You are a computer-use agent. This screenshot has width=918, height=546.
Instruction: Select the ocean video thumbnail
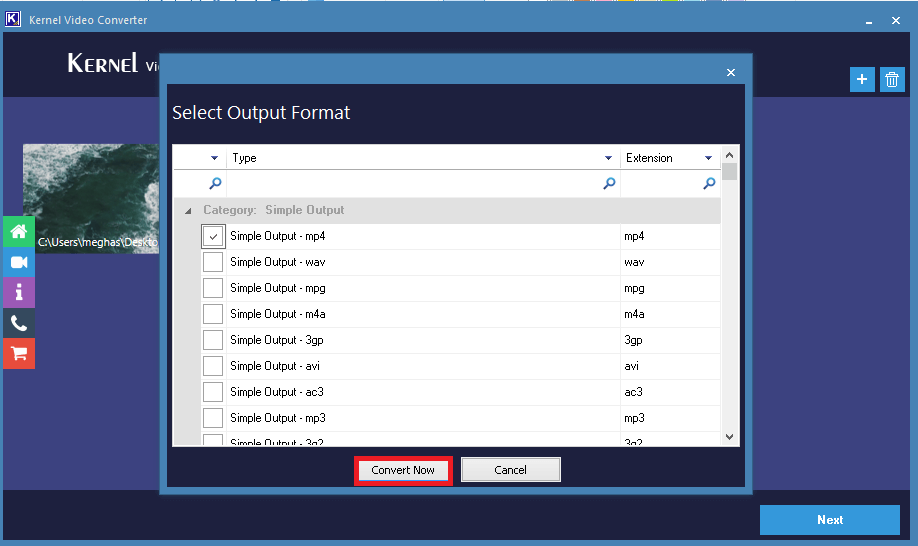(x=91, y=199)
